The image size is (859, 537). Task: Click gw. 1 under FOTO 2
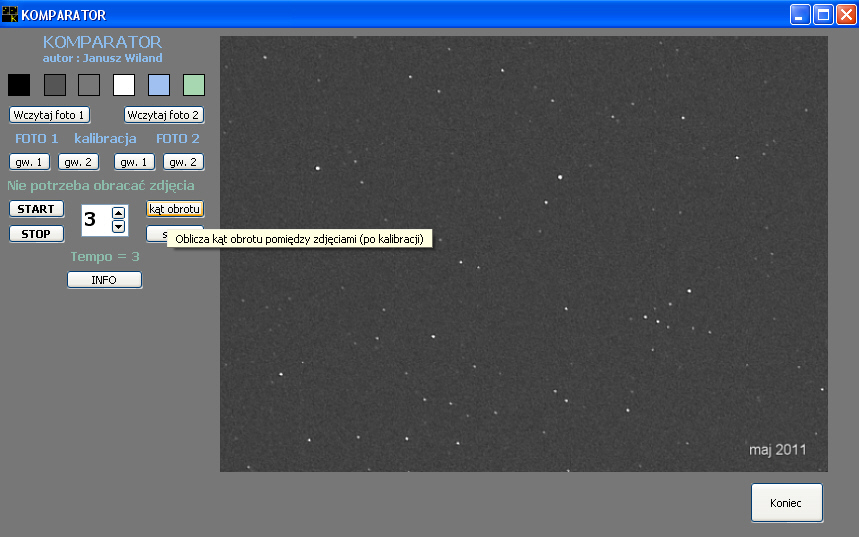coord(134,162)
